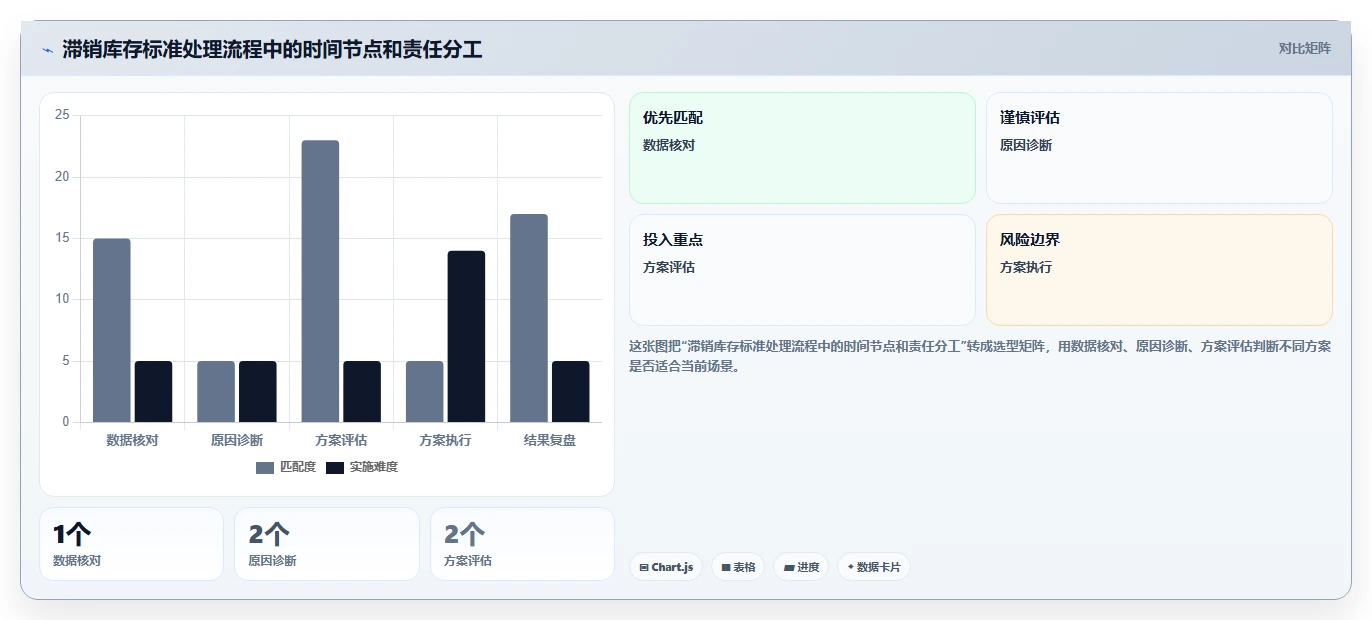Open the 风险边界 matrix card
1372x620 pixels.
(x=1159, y=270)
